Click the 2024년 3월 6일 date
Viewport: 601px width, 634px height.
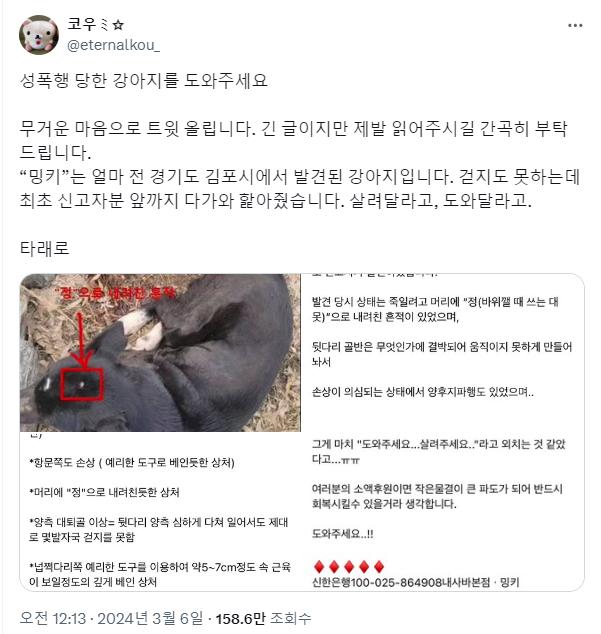tap(150, 618)
